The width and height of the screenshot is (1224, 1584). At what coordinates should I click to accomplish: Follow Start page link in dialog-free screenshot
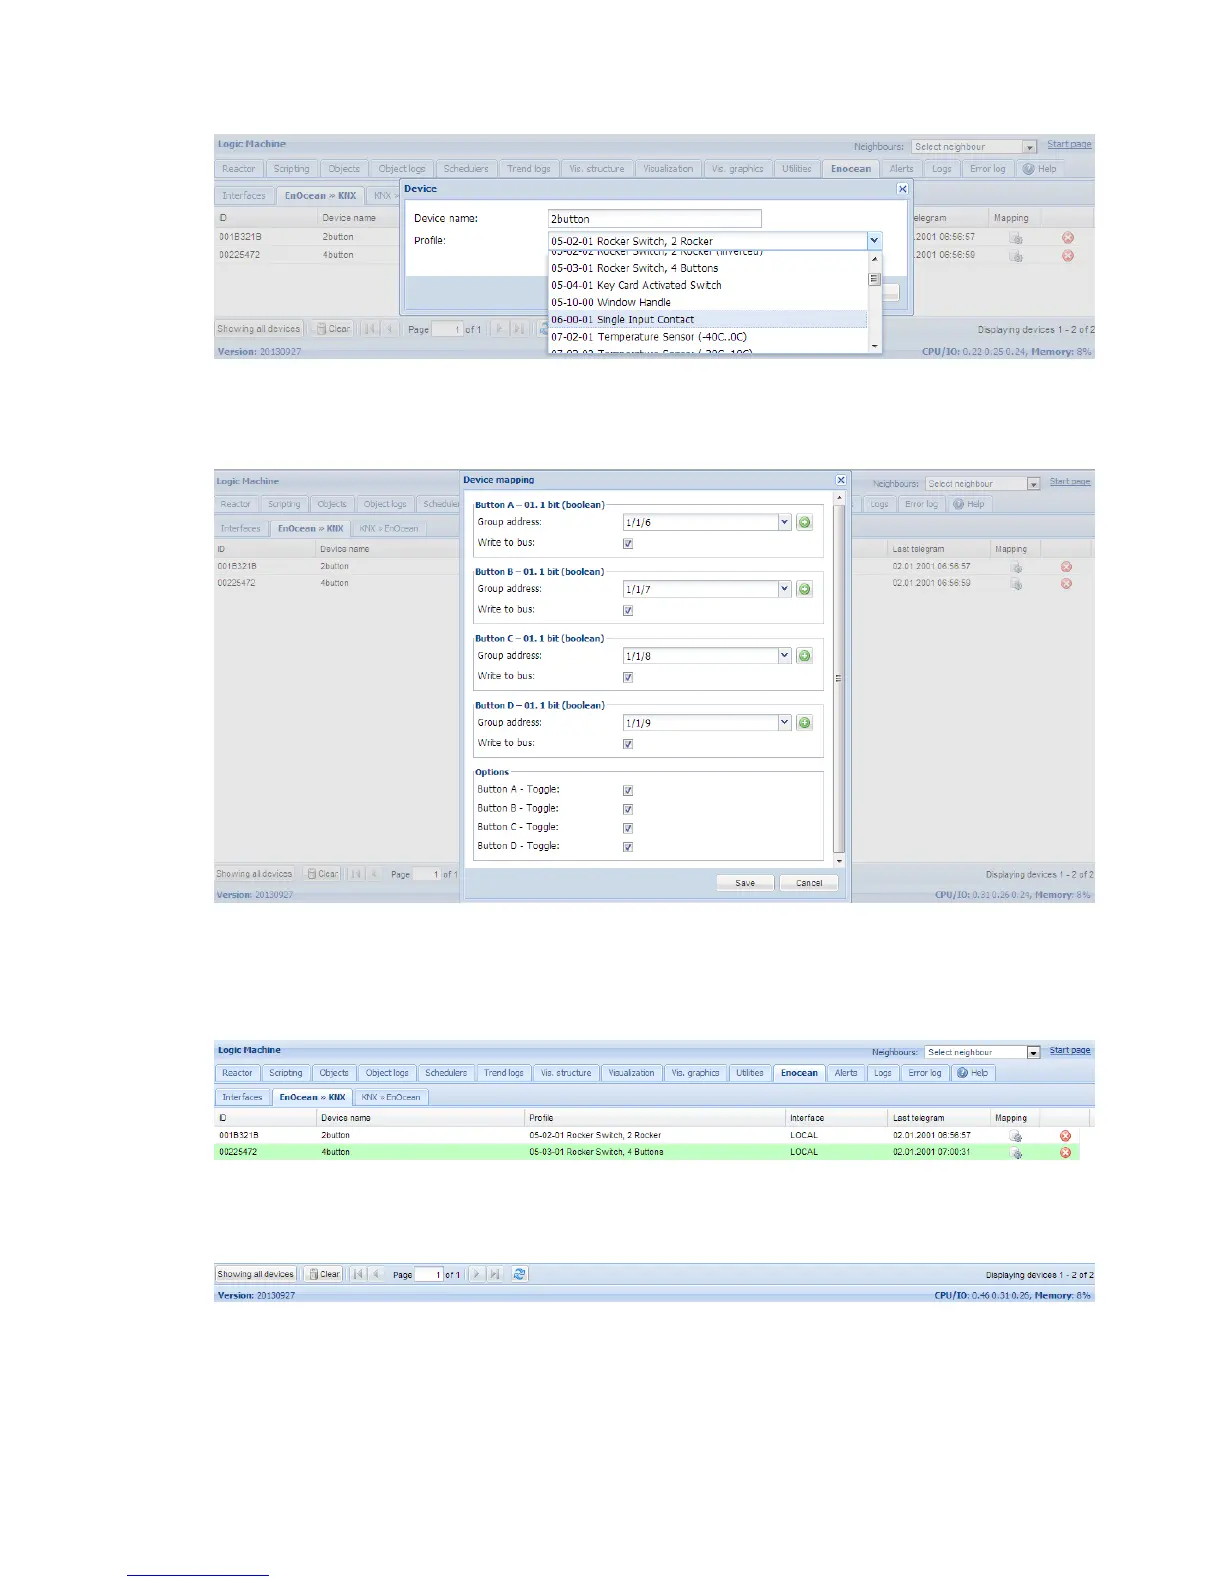tap(1070, 1050)
